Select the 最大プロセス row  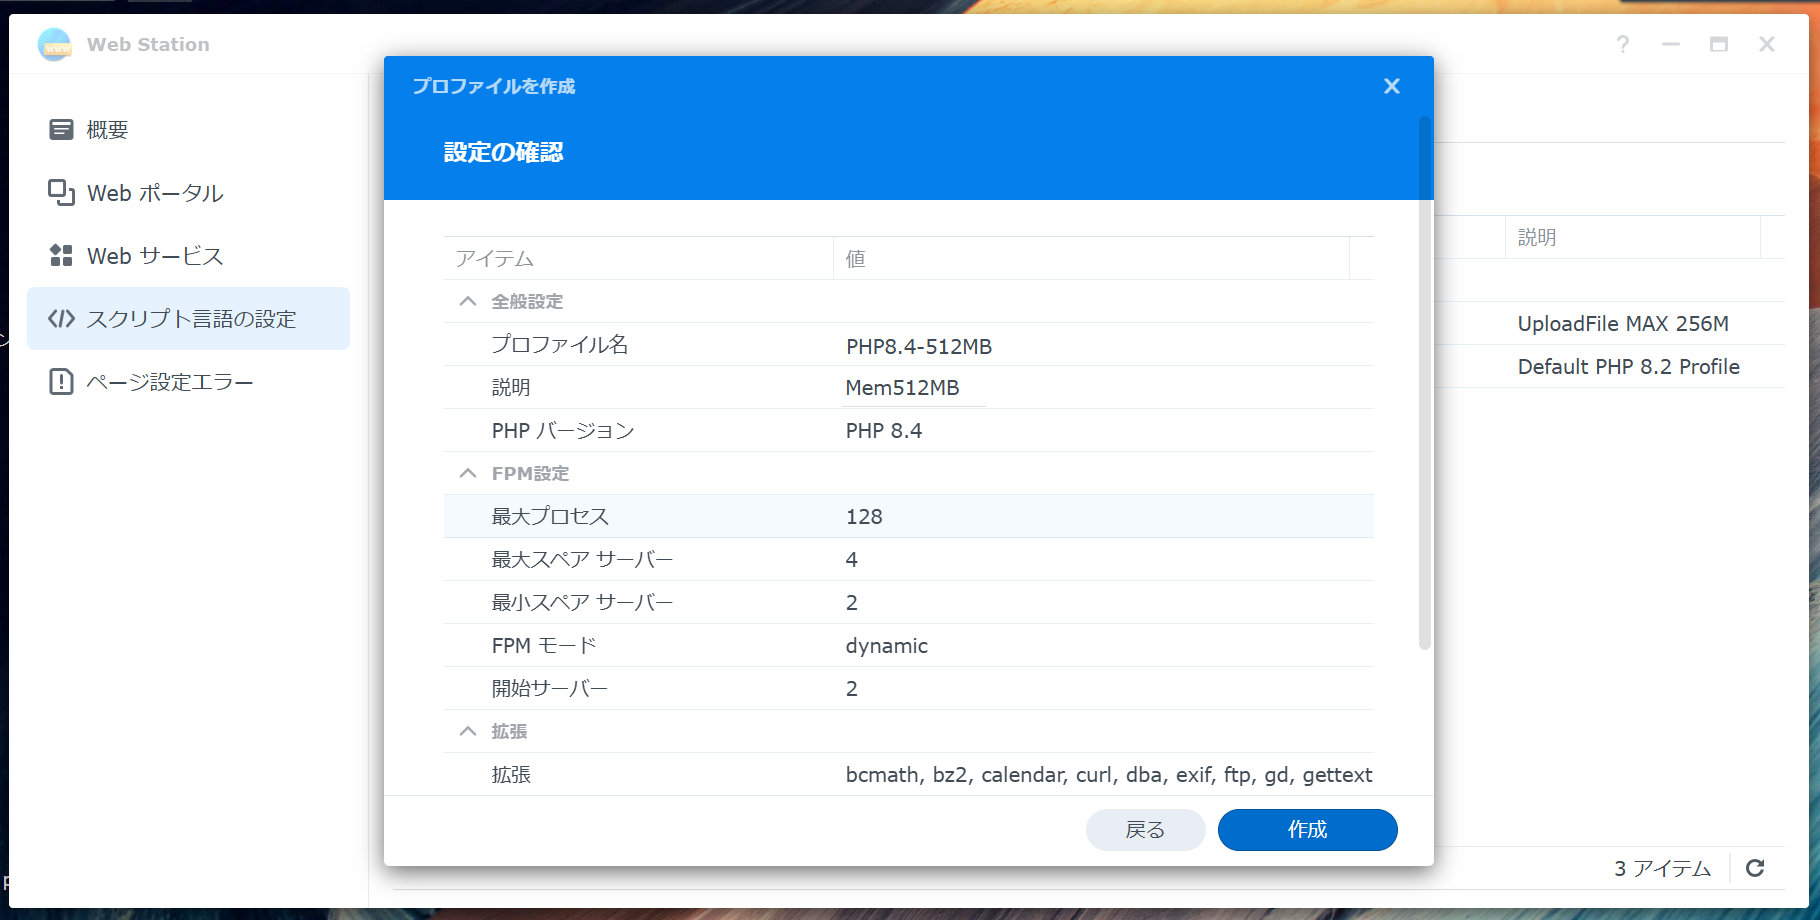pyautogui.click(x=908, y=516)
